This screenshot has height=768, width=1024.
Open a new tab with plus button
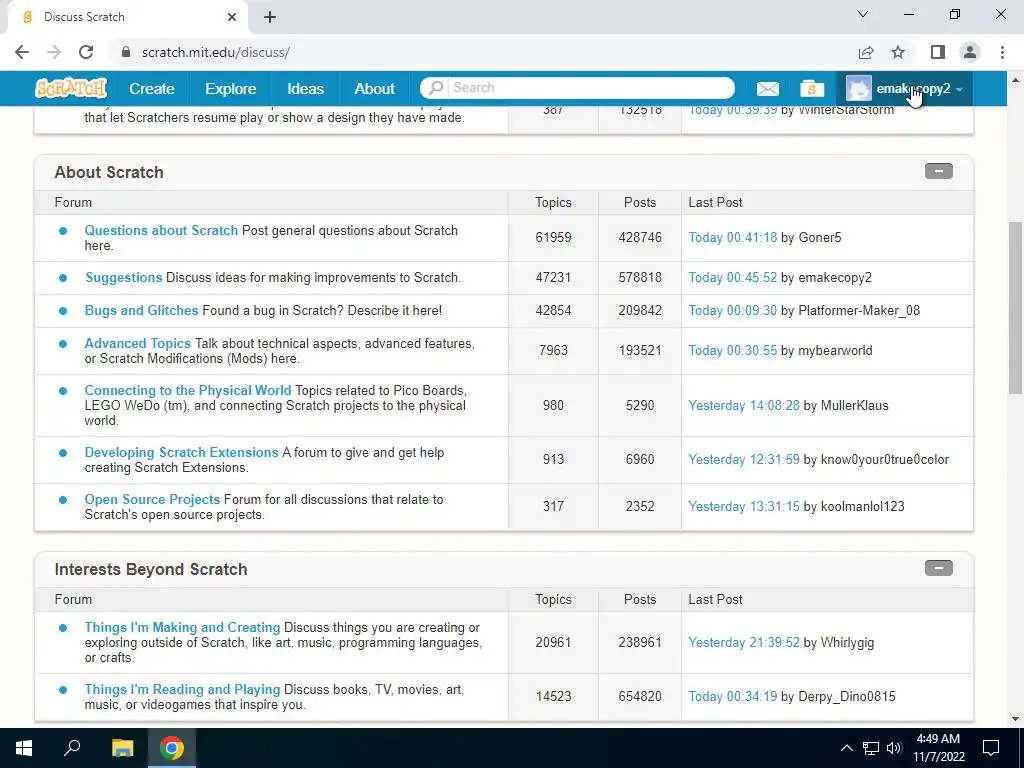(270, 17)
